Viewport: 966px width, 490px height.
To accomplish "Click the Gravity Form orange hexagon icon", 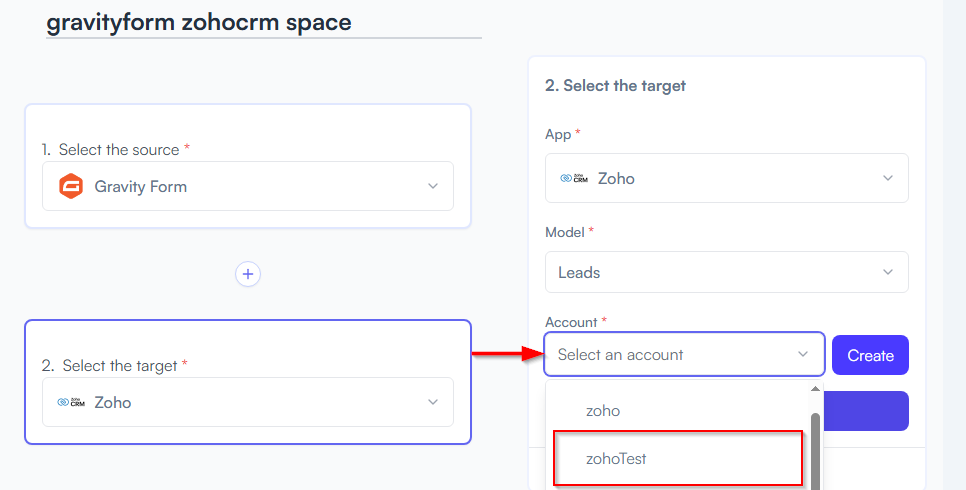I will [71, 186].
